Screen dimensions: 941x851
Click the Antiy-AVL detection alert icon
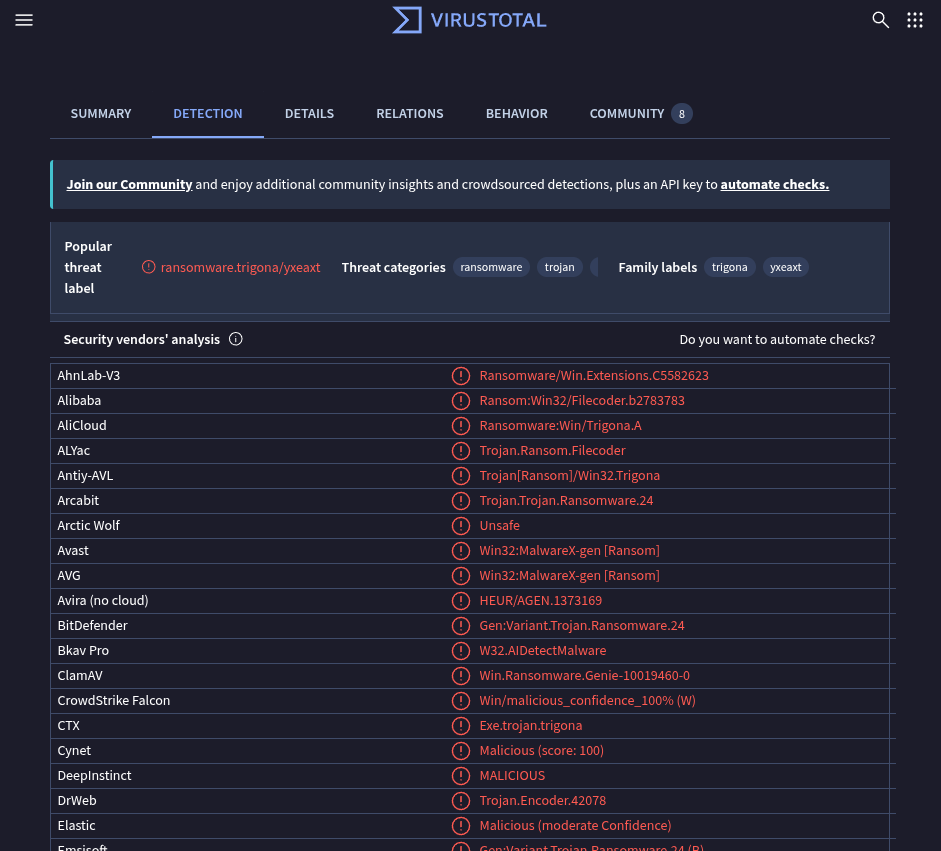pyautogui.click(x=461, y=476)
